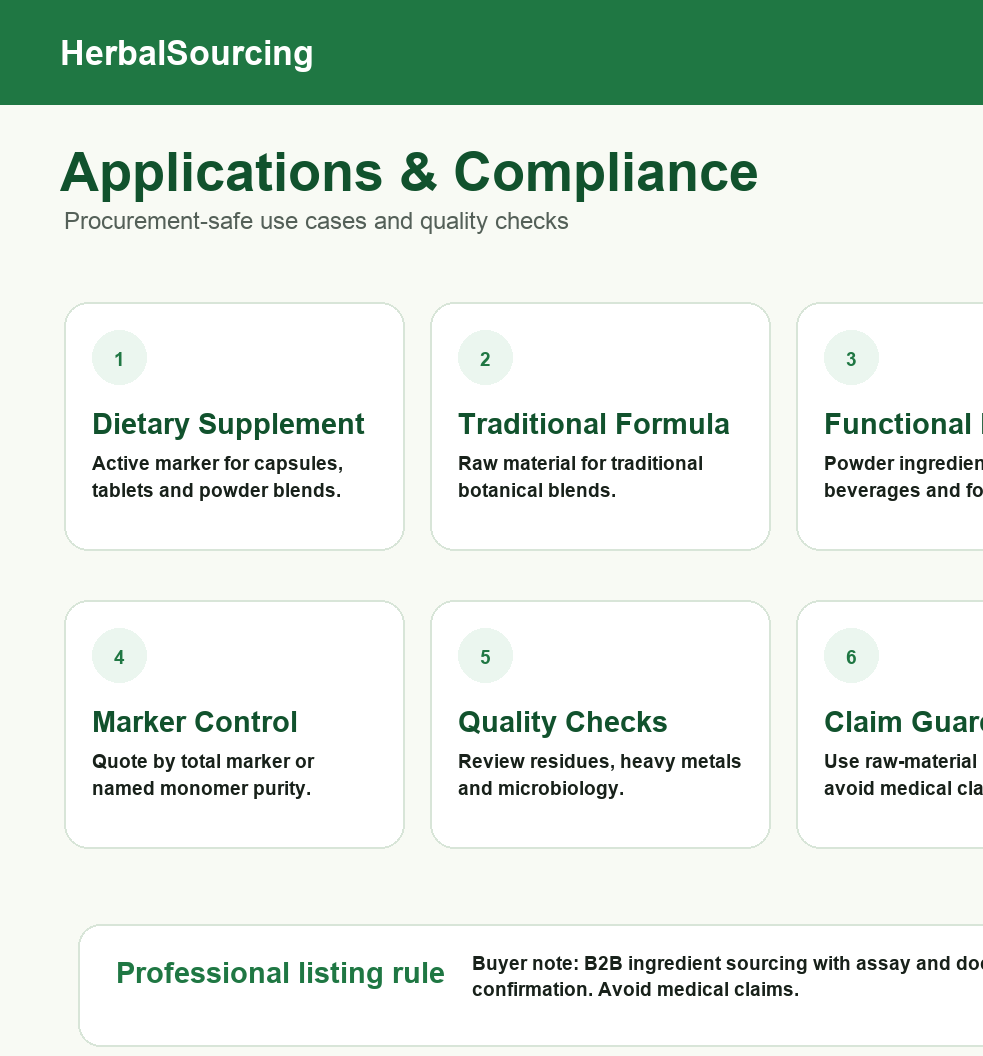Screen dimensions: 983x1056
Task: Open the Traditional Formula card title
Action: 594,424
